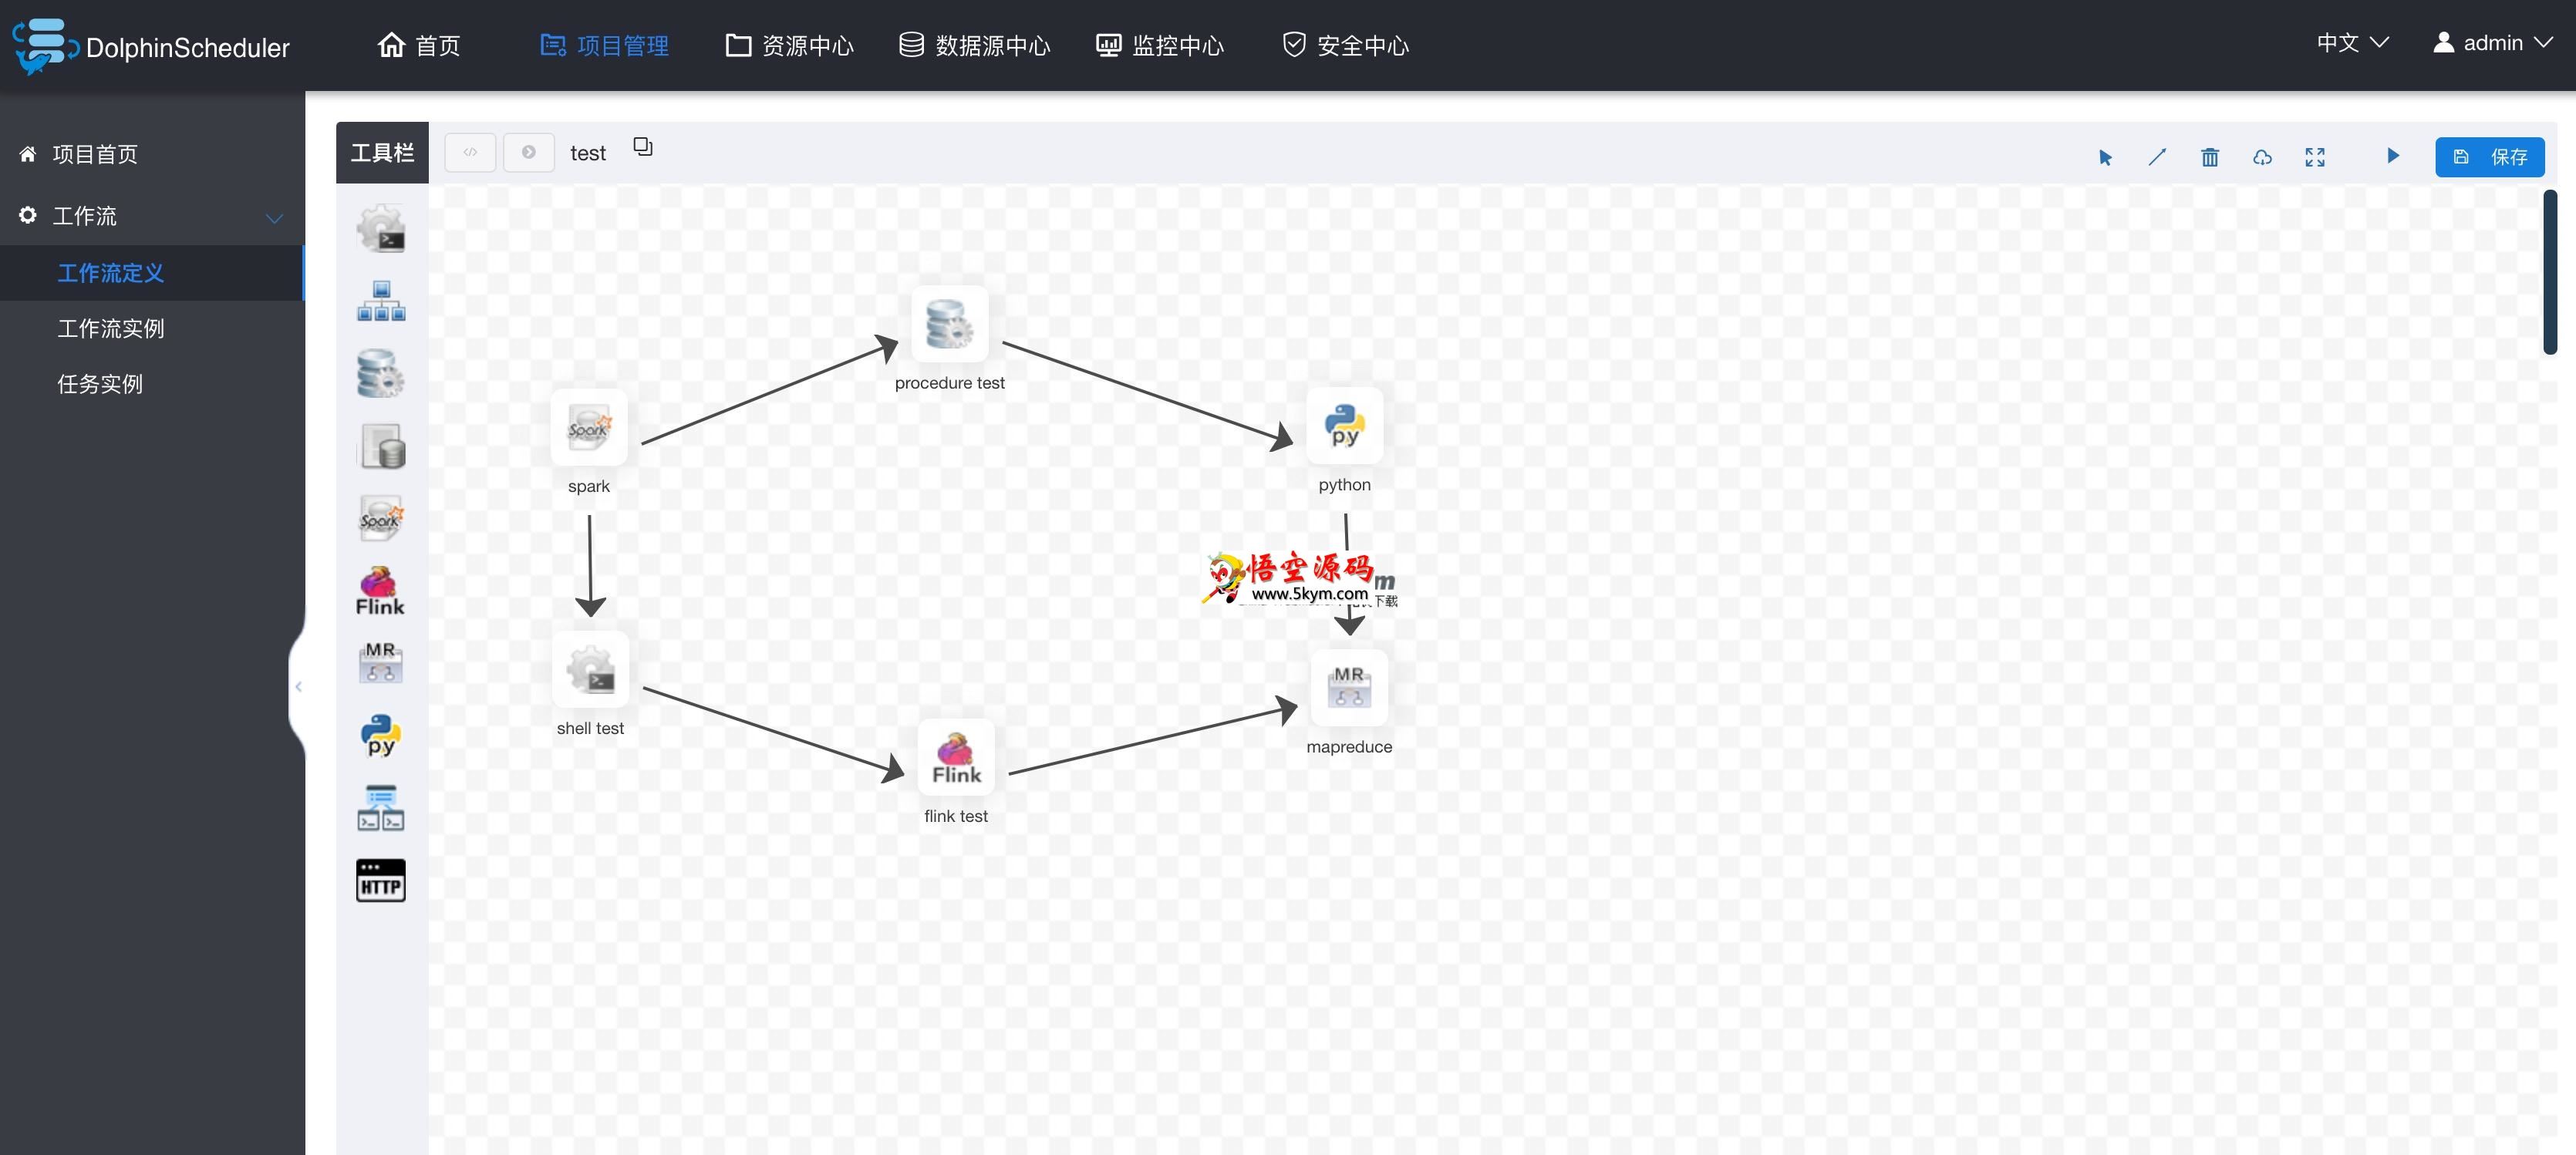The width and height of the screenshot is (2576, 1155).
Task: Enable pointer/select tool mode
Action: coord(2105,154)
